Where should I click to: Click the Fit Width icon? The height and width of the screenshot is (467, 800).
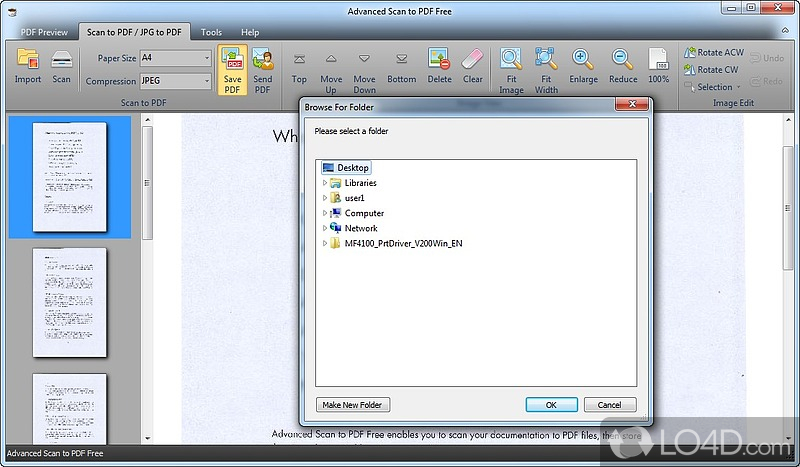pyautogui.click(x=545, y=59)
